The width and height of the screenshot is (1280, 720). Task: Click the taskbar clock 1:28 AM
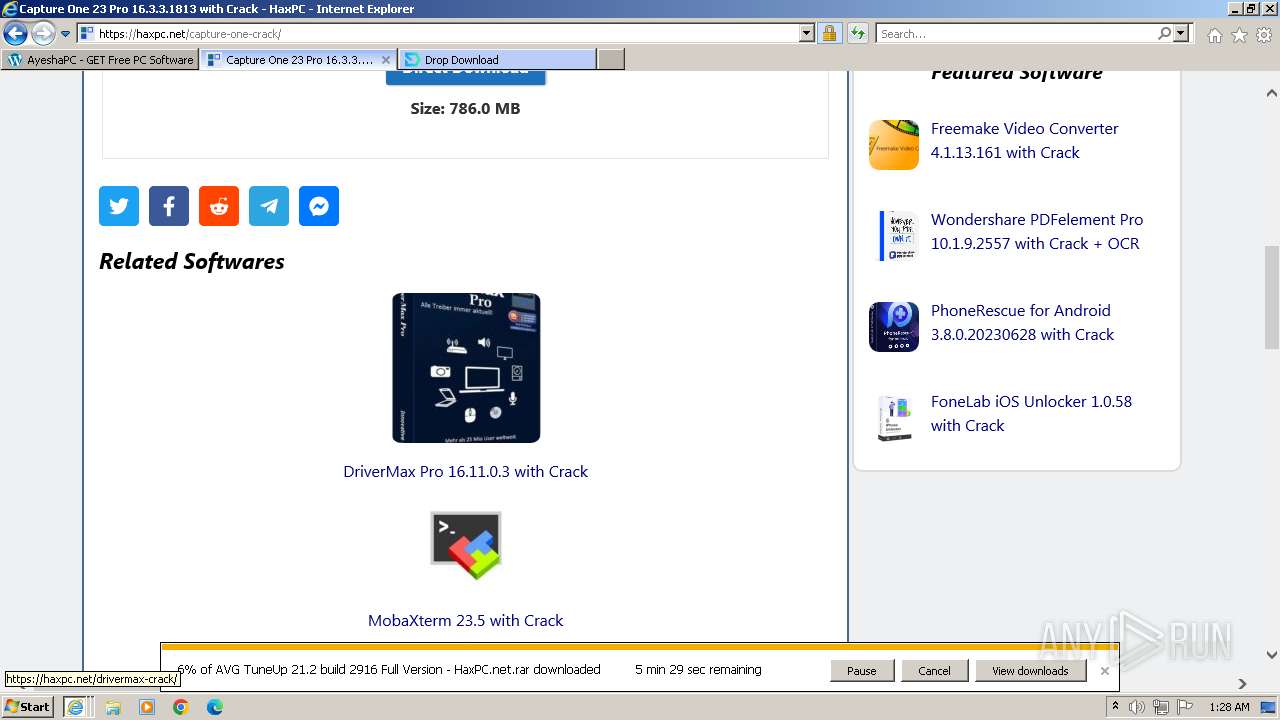pyautogui.click(x=1229, y=707)
